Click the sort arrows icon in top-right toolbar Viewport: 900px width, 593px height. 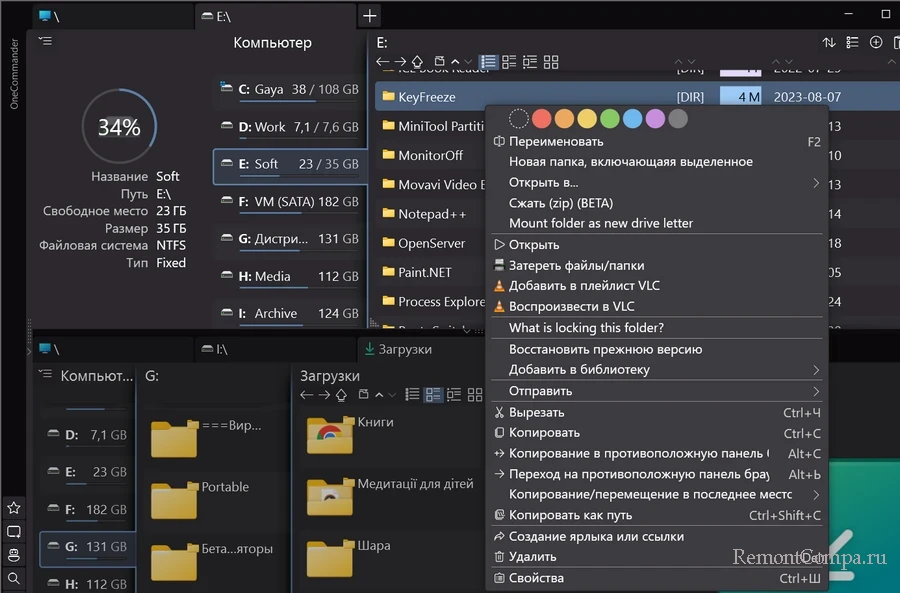[828, 42]
